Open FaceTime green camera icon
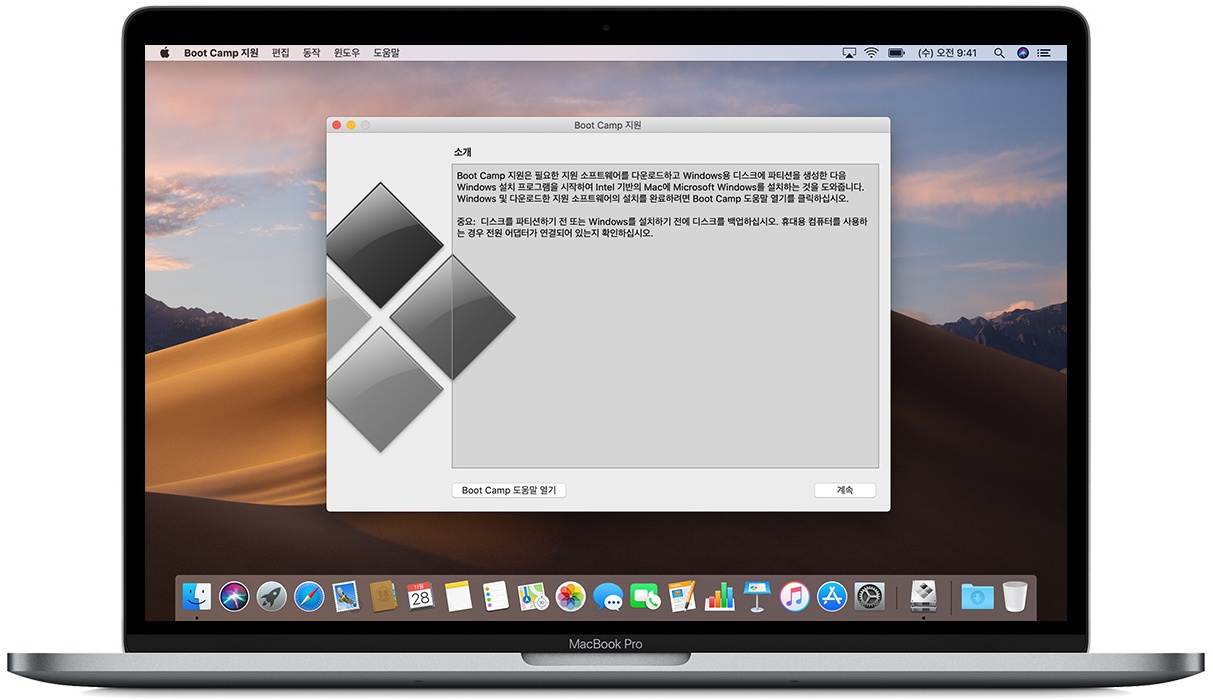The image size is (1213, 700). pyautogui.click(x=646, y=597)
